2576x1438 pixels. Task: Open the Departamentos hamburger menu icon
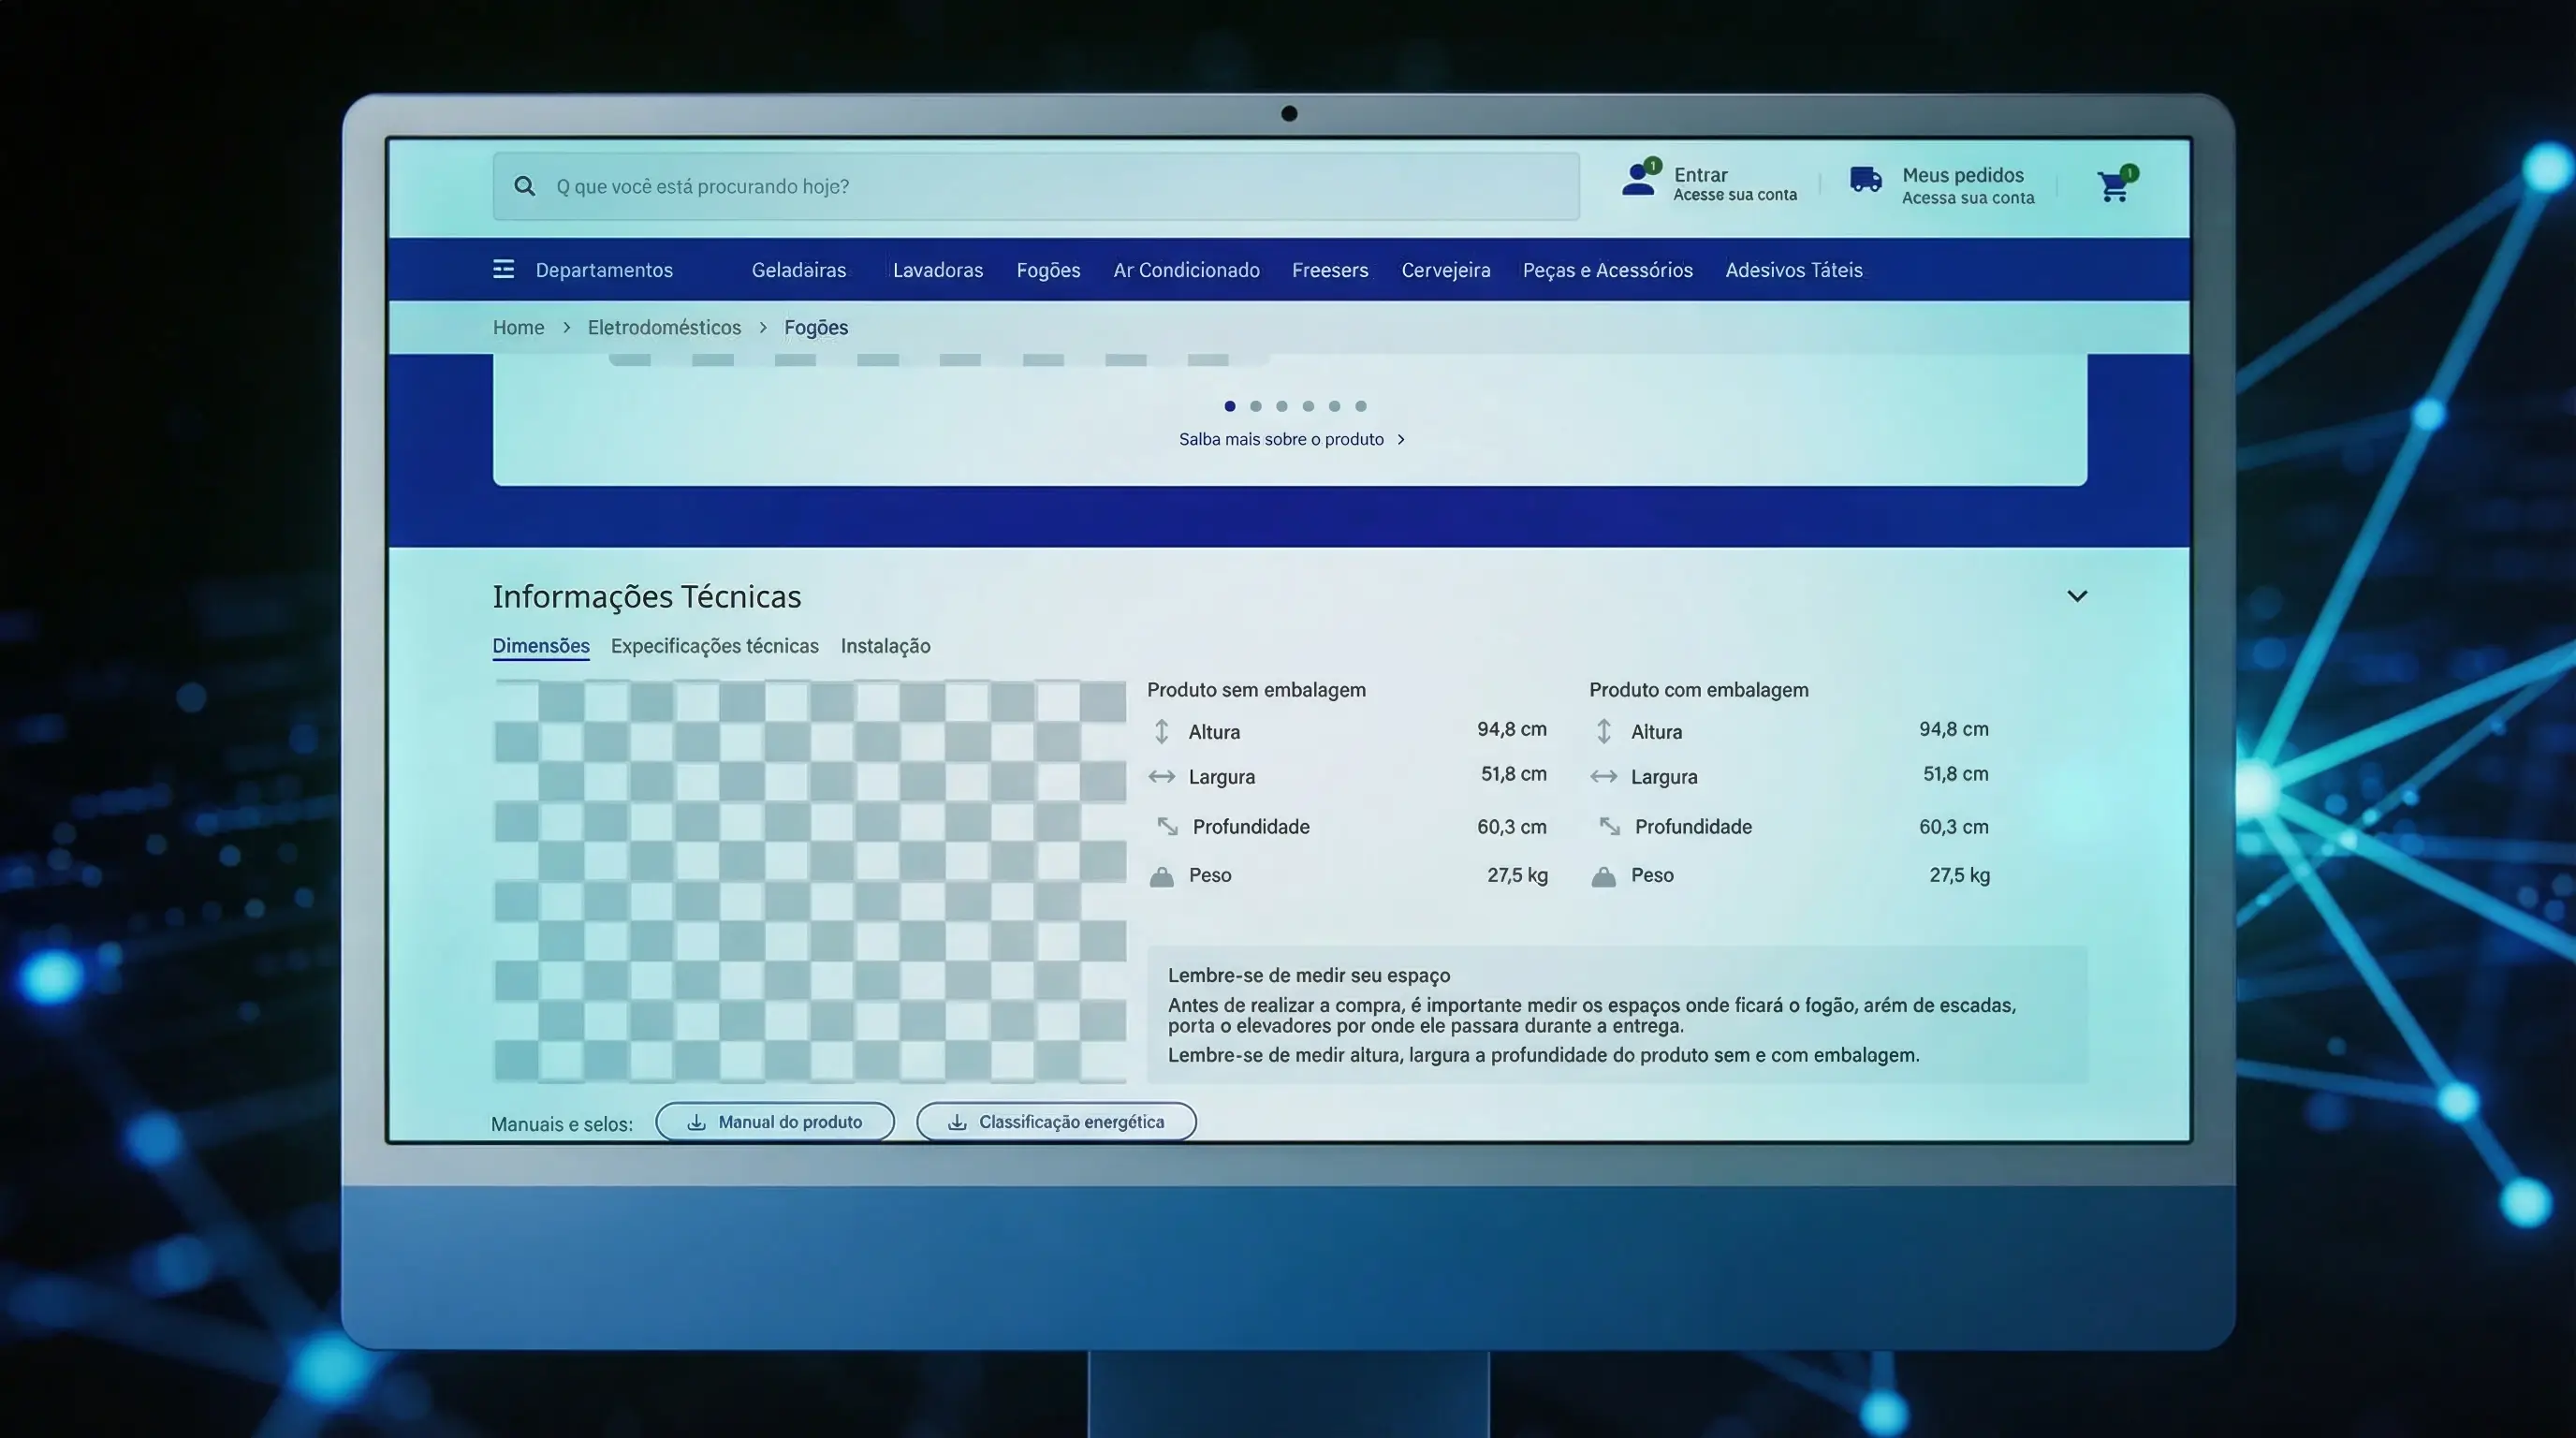(x=504, y=269)
